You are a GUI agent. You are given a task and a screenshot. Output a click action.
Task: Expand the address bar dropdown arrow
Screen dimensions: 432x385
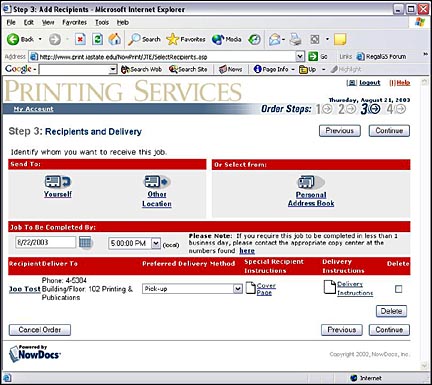(300, 57)
